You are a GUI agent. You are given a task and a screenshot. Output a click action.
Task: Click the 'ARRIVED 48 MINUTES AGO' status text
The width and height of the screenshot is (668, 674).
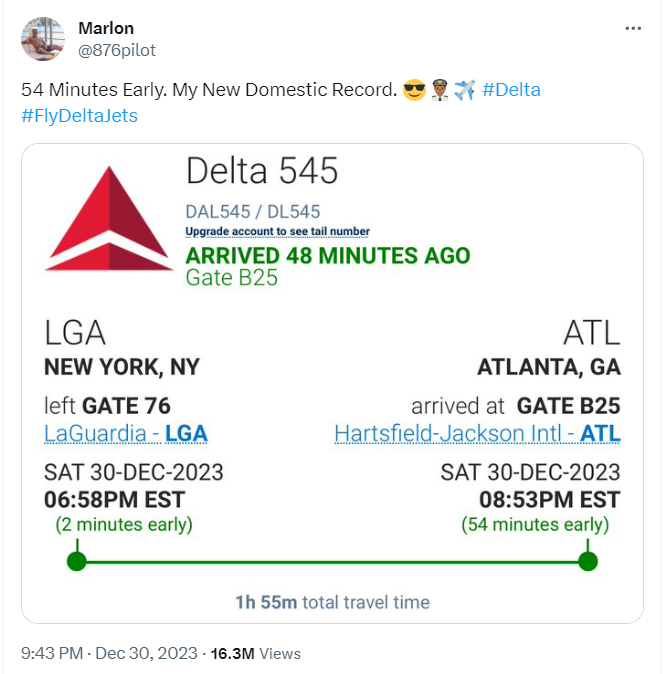[327, 255]
